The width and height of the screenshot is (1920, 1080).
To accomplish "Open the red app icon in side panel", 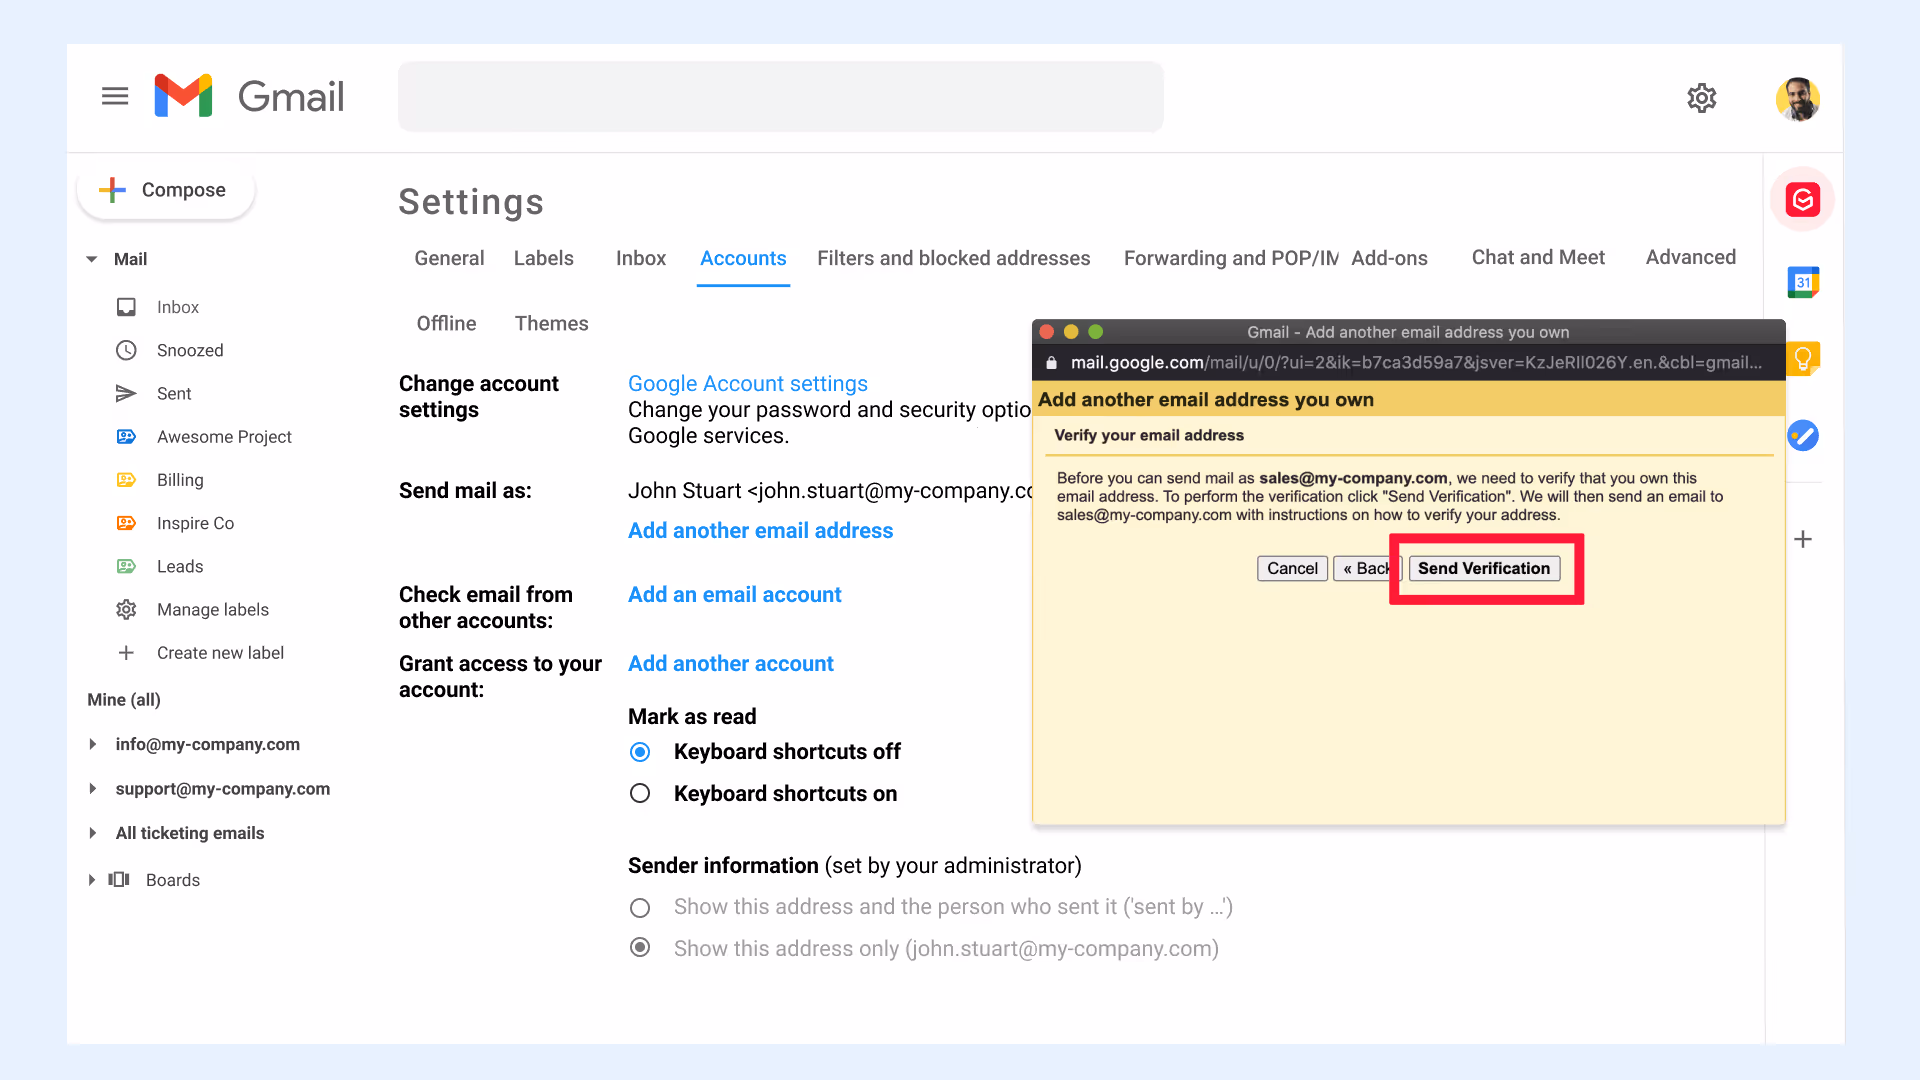I will click(x=1802, y=200).
